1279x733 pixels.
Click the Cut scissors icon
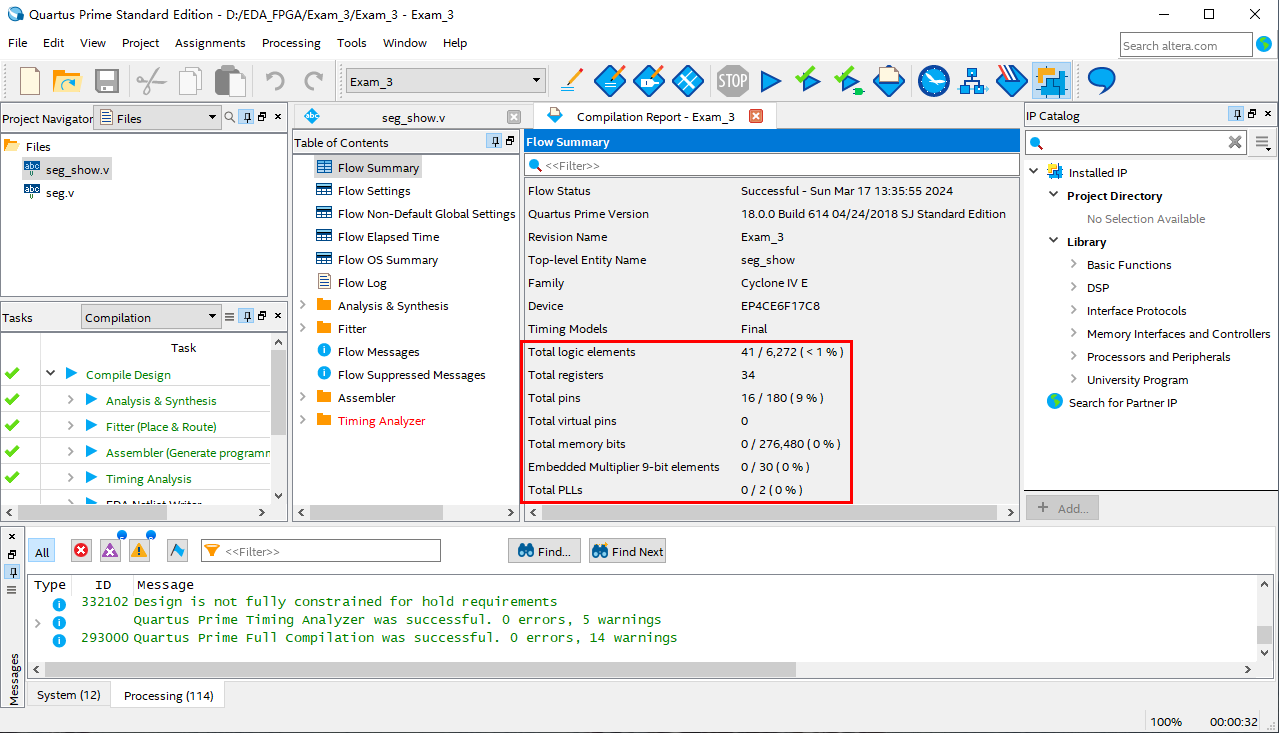click(x=150, y=81)
